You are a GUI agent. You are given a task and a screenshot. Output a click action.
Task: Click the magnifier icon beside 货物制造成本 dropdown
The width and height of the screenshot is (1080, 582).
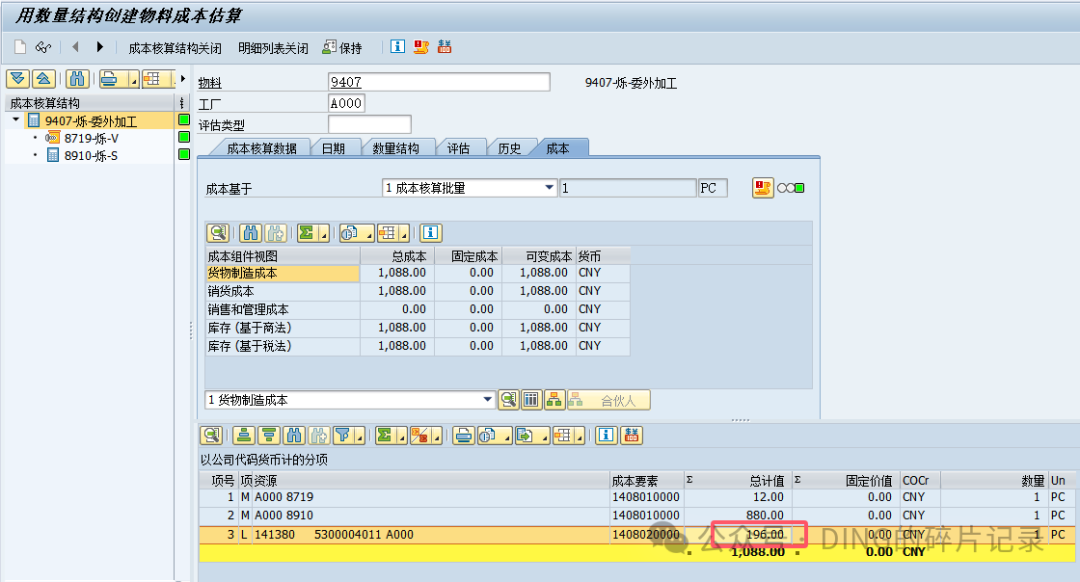coord(508,399)
